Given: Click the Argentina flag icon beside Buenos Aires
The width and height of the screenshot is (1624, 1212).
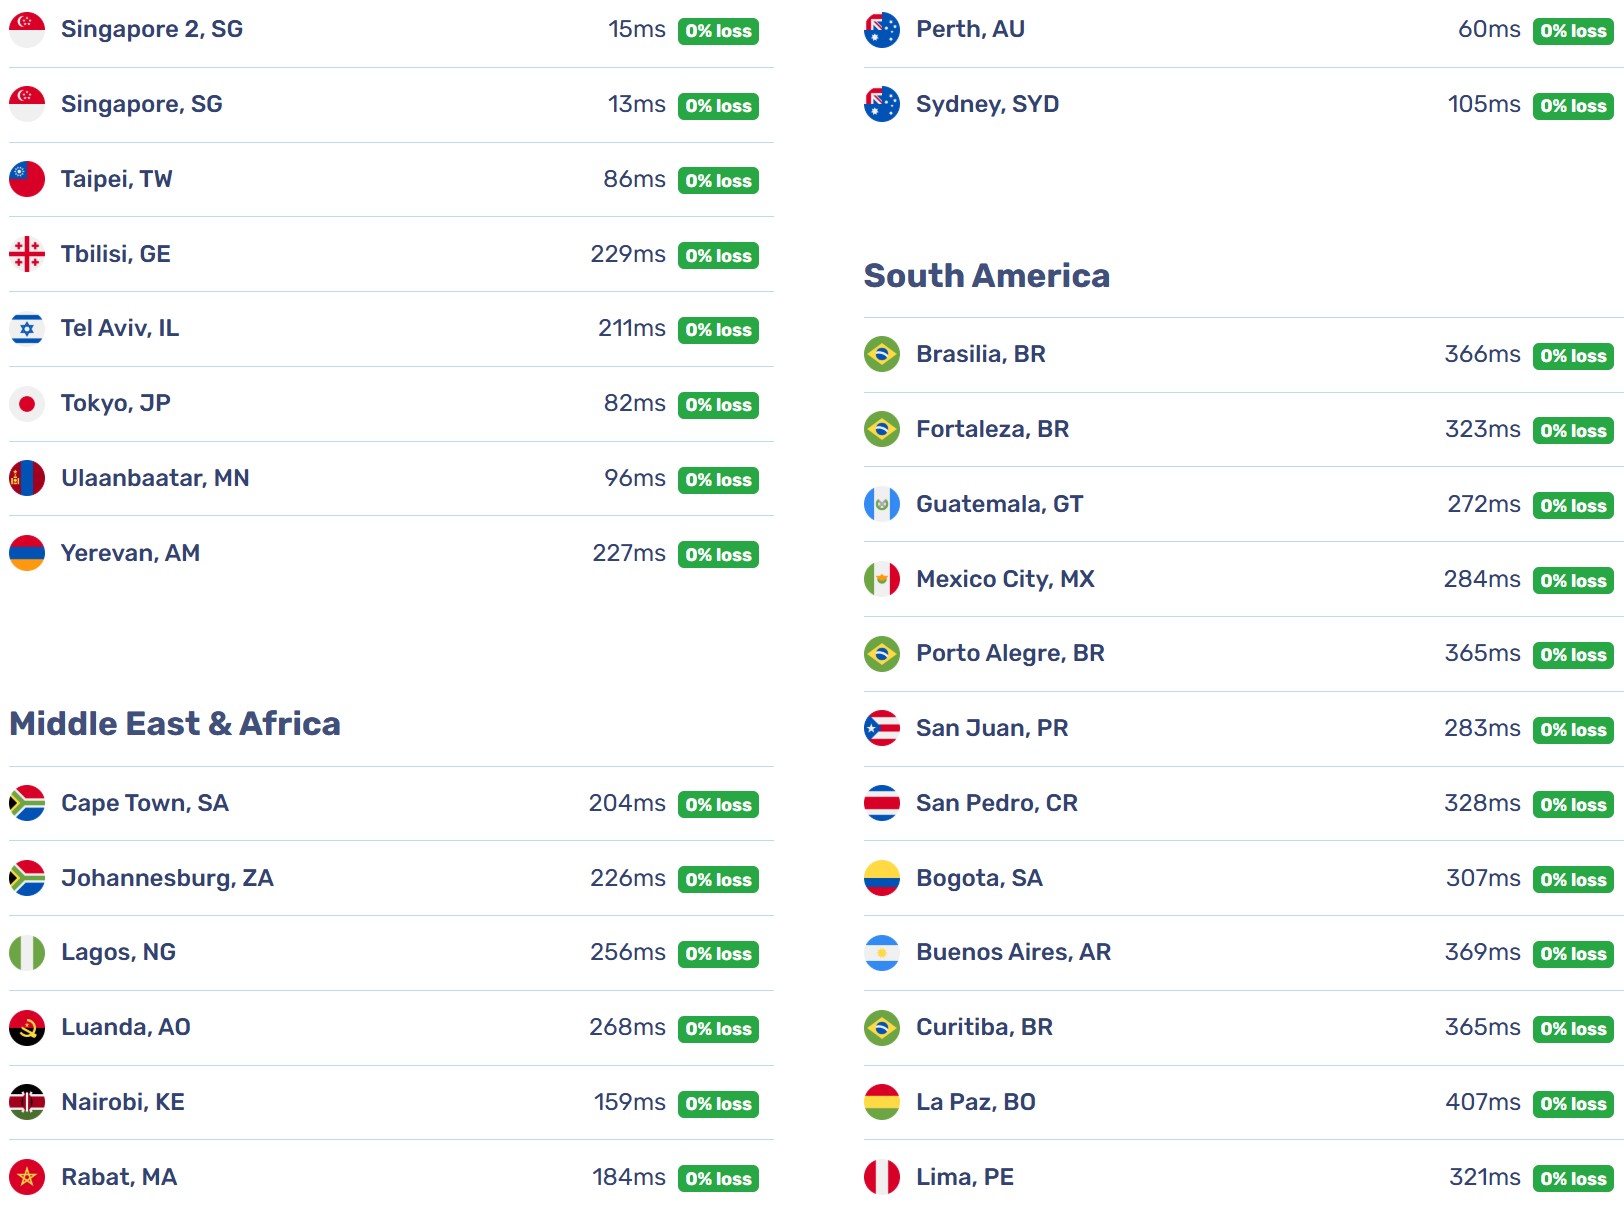Looking at the screenshot, I should click(x=882, y=953).
